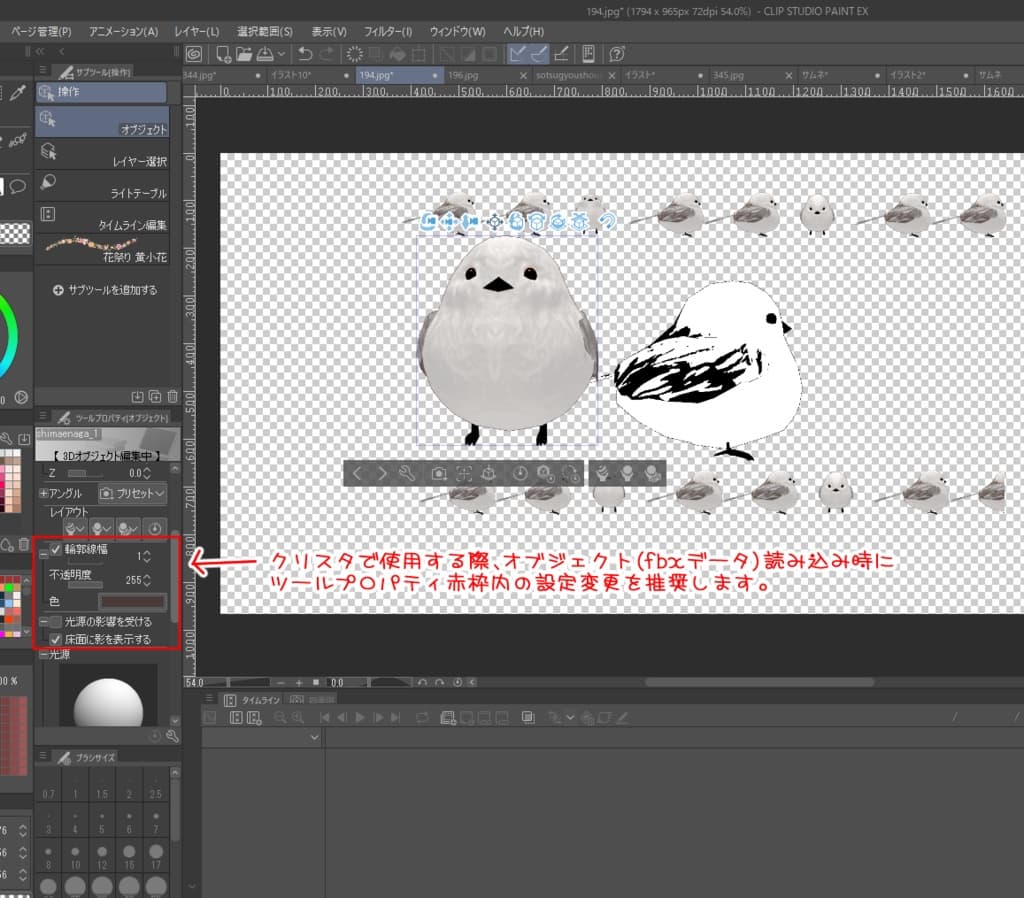The image size is (1024, 898).
Task: Collapse the Light Source (光源) section
Action: coord(44,654)
